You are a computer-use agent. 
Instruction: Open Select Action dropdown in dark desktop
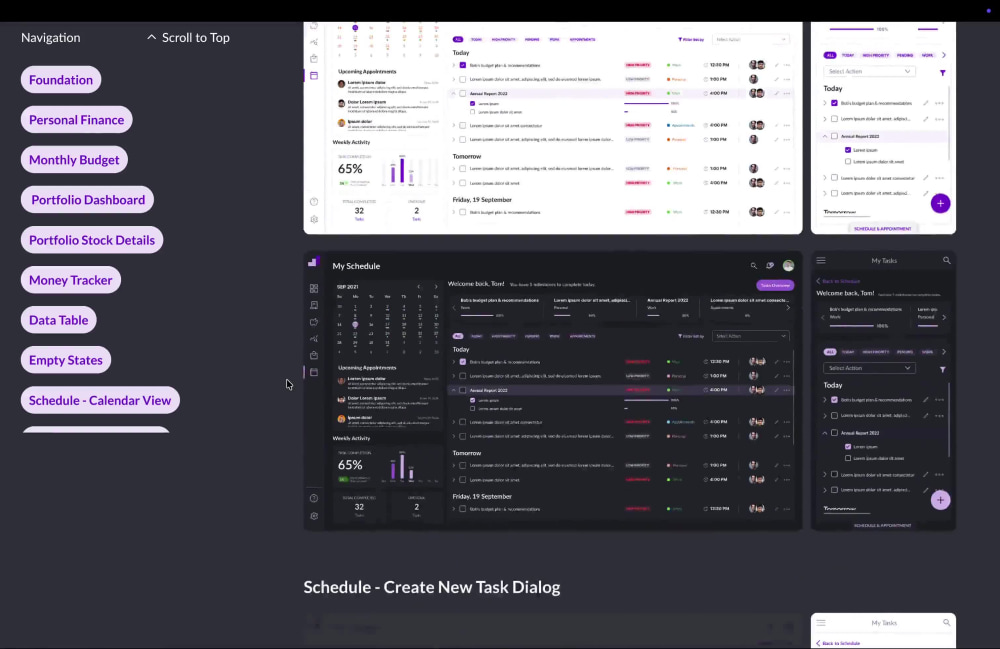pos(751,336)
